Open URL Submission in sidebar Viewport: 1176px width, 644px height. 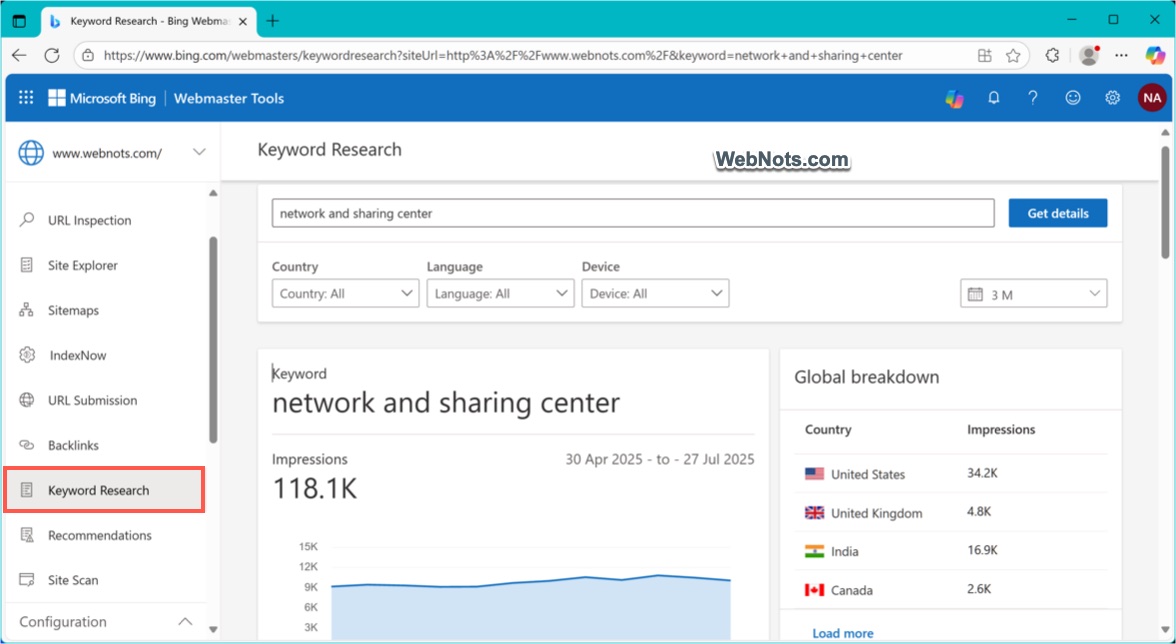pyautogui.click(x=93, y=400)
